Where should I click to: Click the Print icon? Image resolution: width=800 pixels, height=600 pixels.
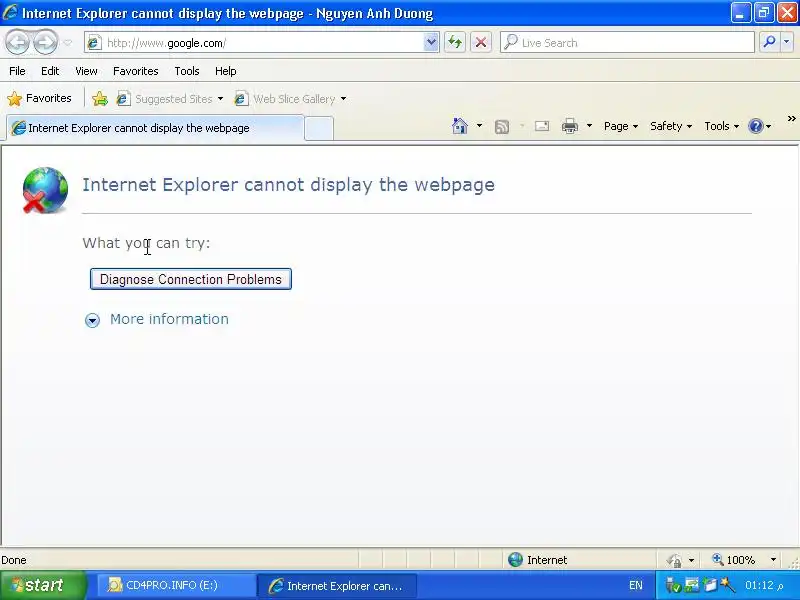coord(570,126)
